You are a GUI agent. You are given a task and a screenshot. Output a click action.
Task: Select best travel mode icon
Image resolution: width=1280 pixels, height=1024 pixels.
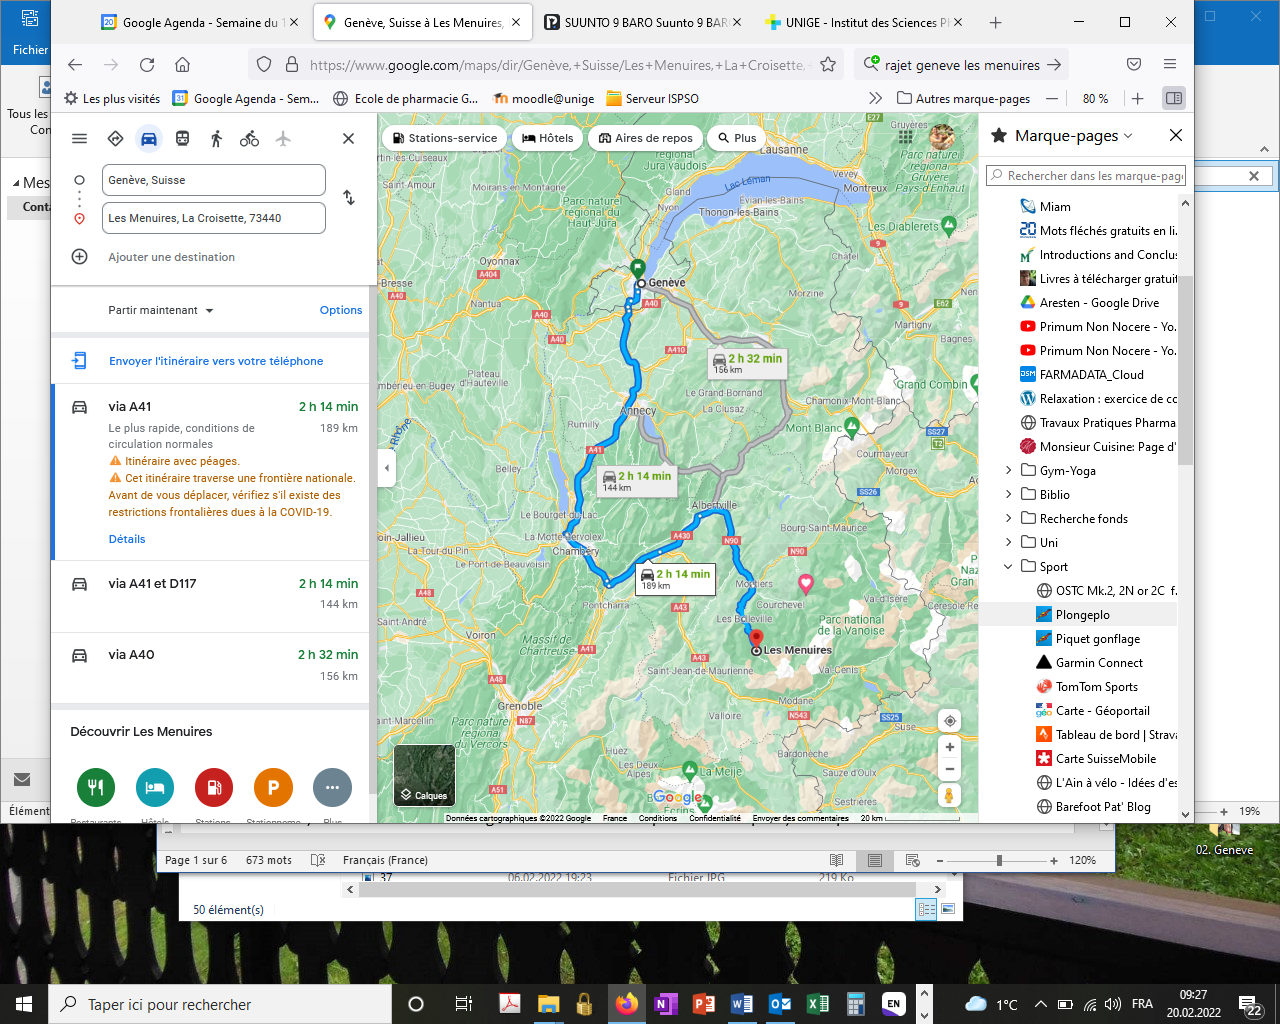(x=115, y=139)
